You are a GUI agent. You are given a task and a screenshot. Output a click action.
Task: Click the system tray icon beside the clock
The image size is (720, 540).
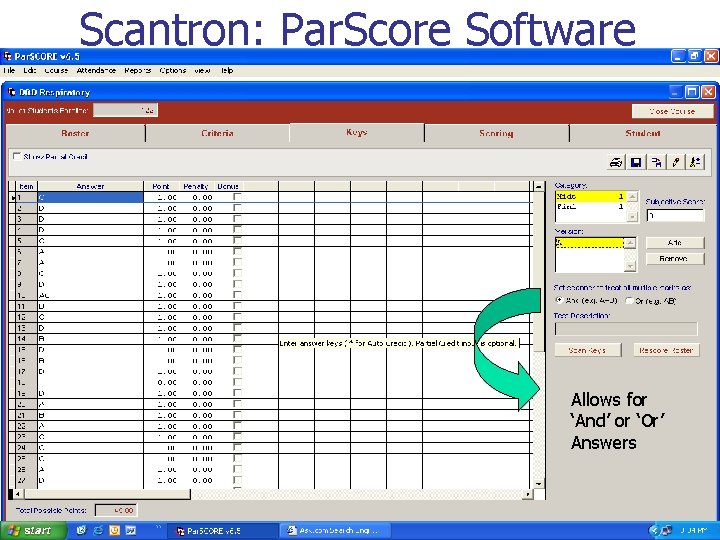pyautogui.click(x=667, y=530)
